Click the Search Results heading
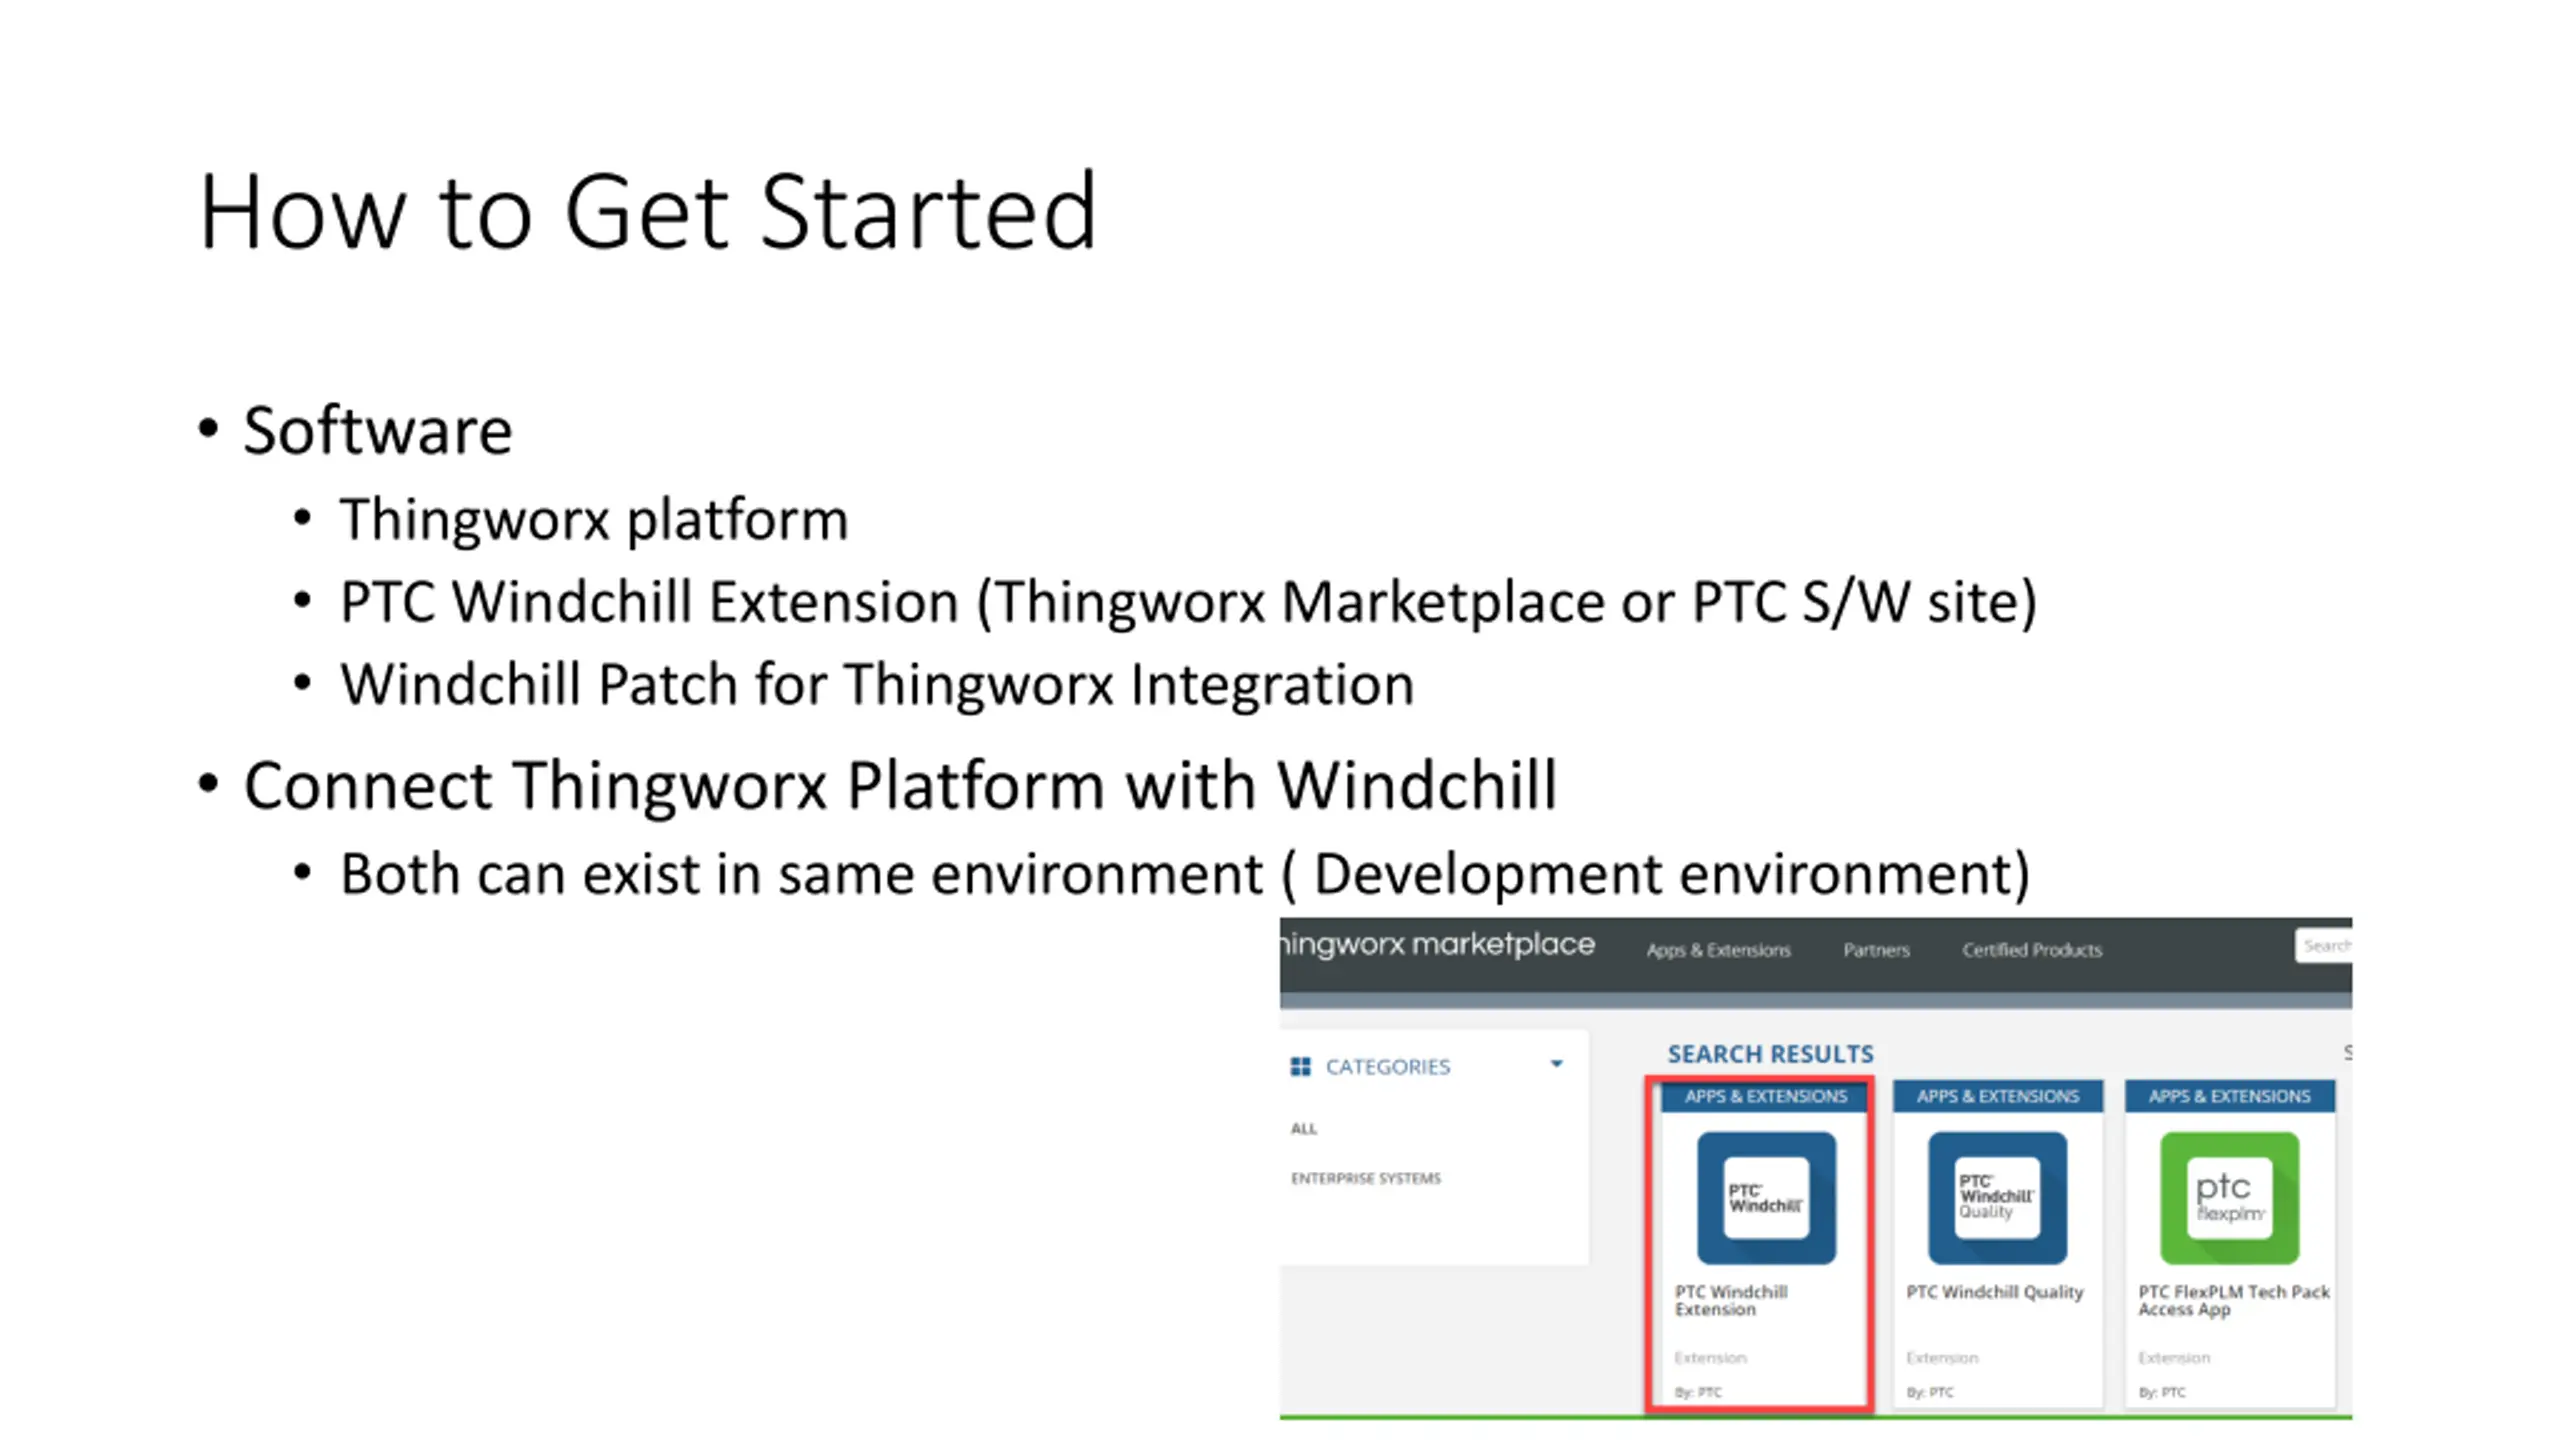 1770,1054
